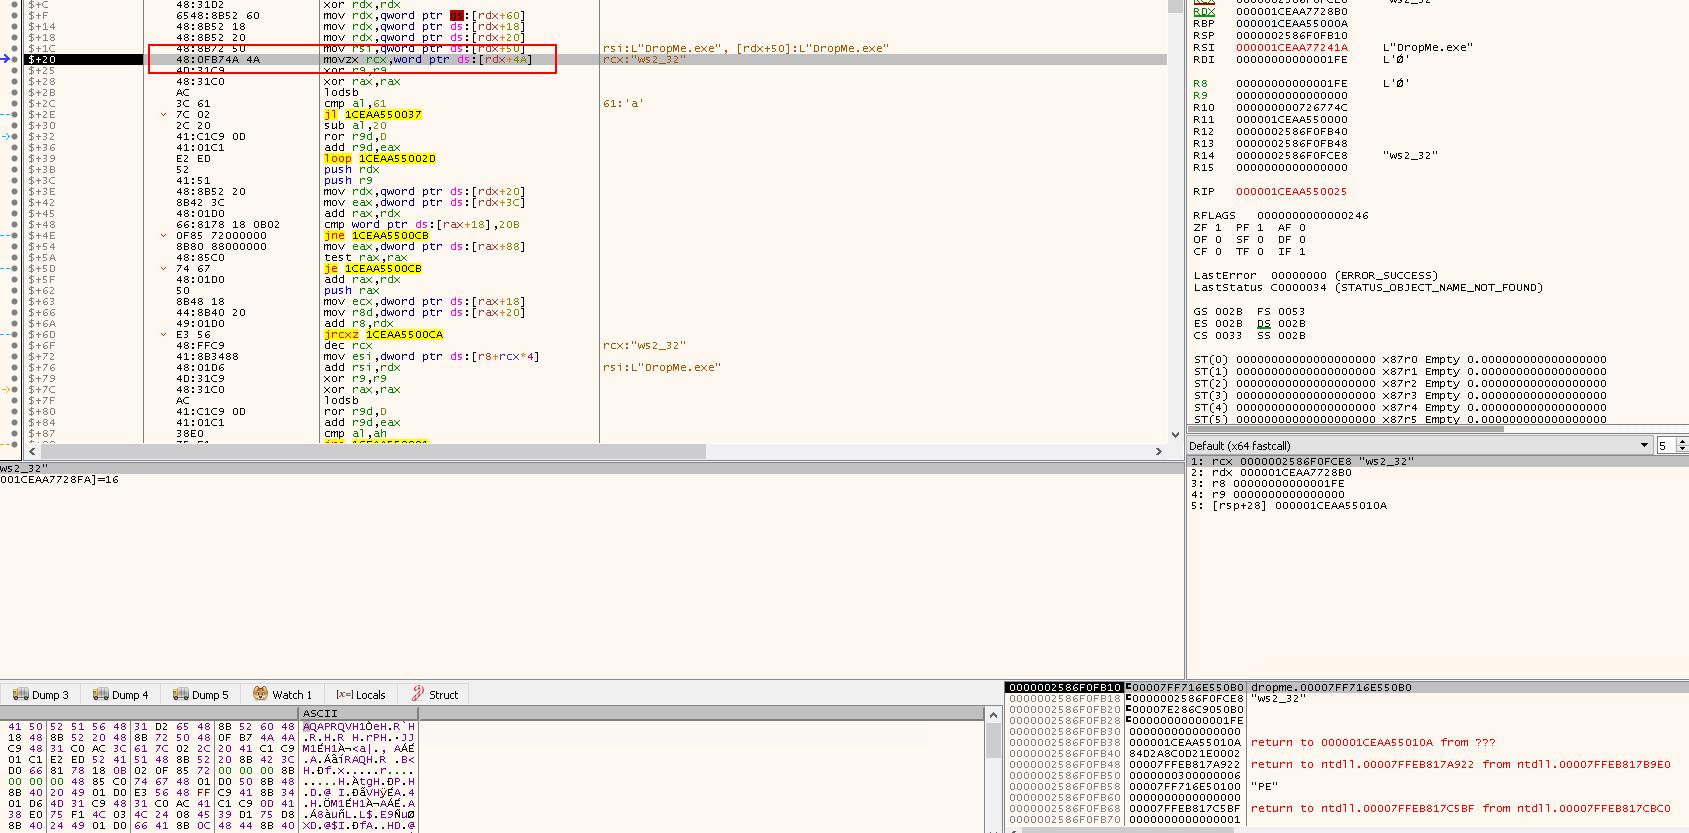Click the jump arrow marker on the jne row
Image resolution: width=1689 pixels, height=833 pixels.
pos(164,236)
